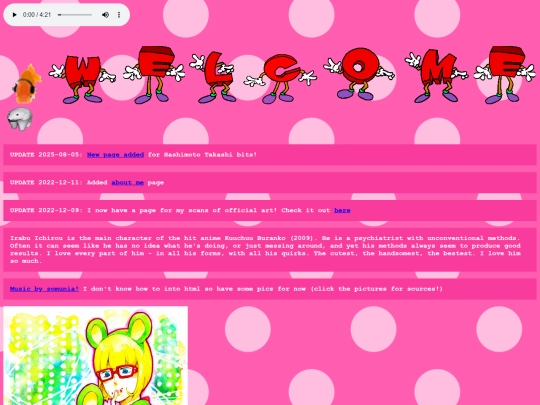
Task: Open audio player more options menu
Action: coord(119,15)
